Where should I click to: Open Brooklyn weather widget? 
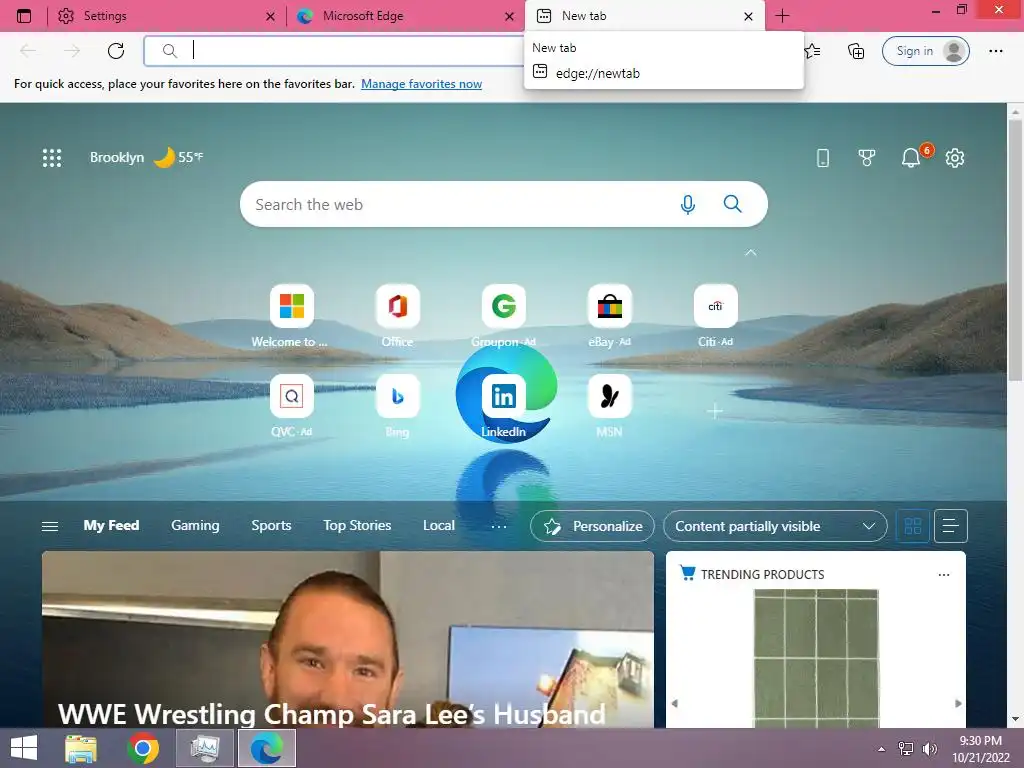(146, 157)
